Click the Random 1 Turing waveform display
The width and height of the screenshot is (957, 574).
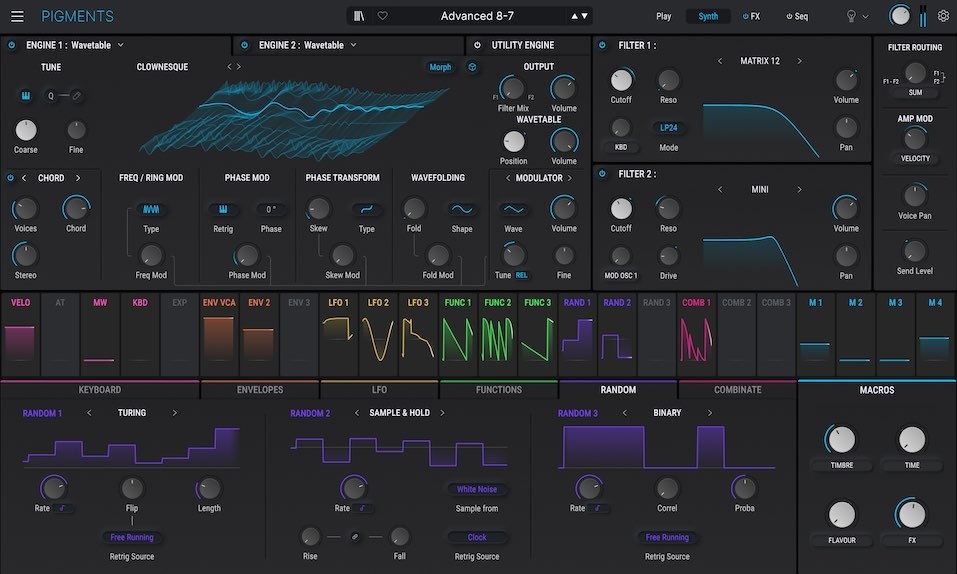pyautogui.click(x=132, y=446)
